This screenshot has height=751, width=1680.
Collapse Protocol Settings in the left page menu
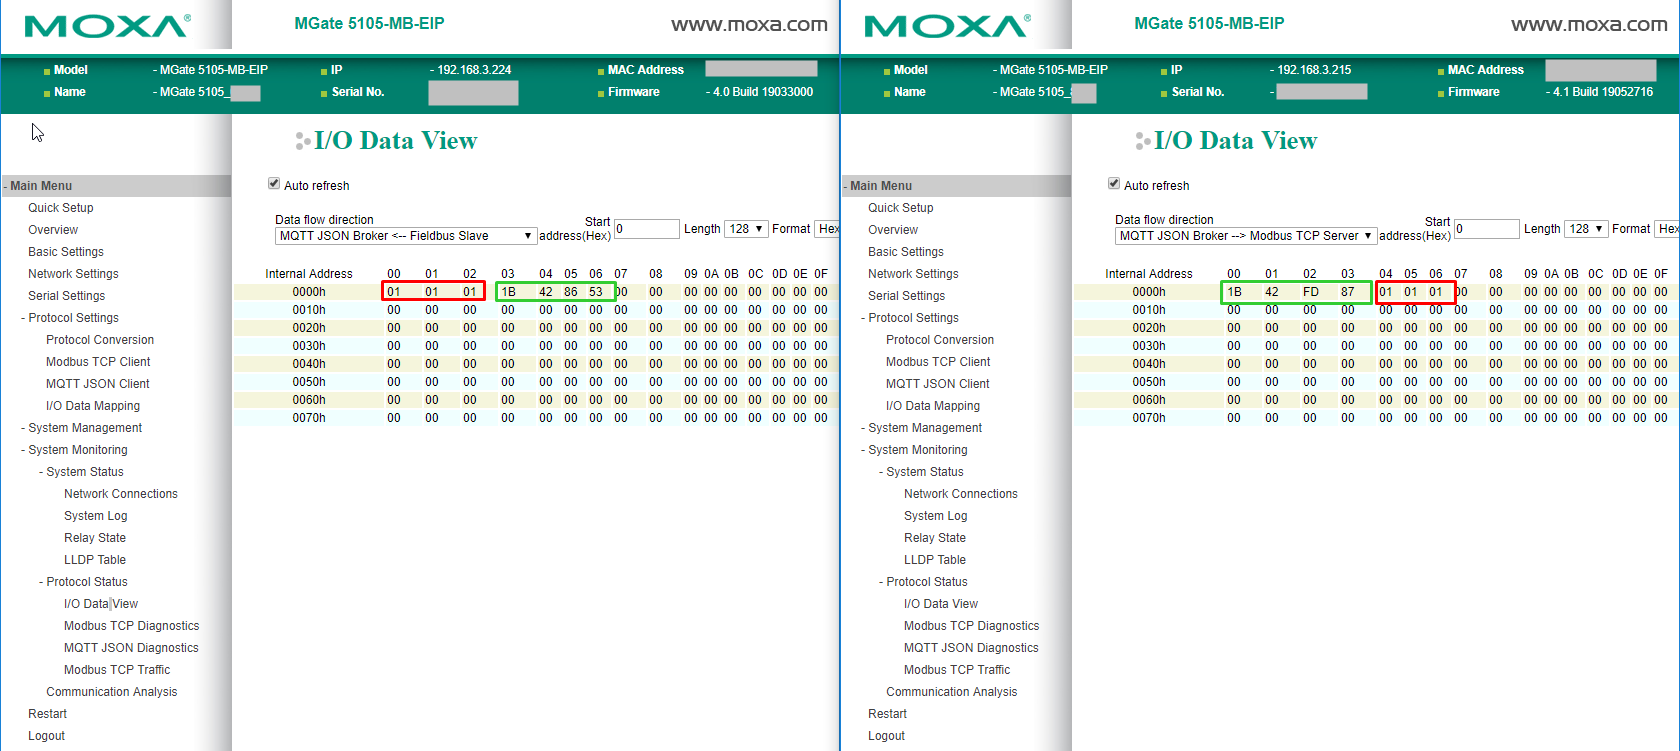click(73, 318)
